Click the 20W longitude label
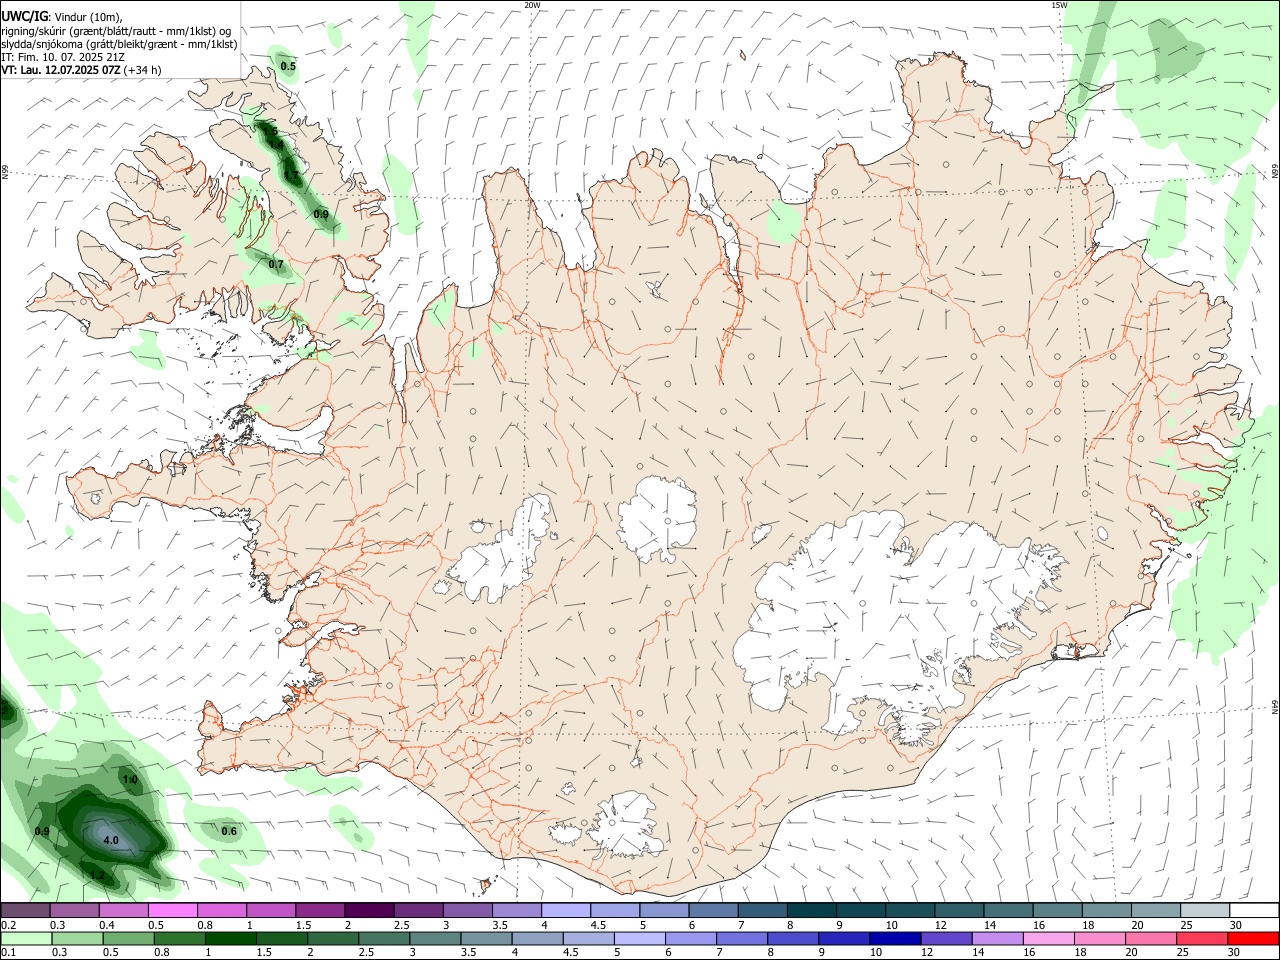 532,5
